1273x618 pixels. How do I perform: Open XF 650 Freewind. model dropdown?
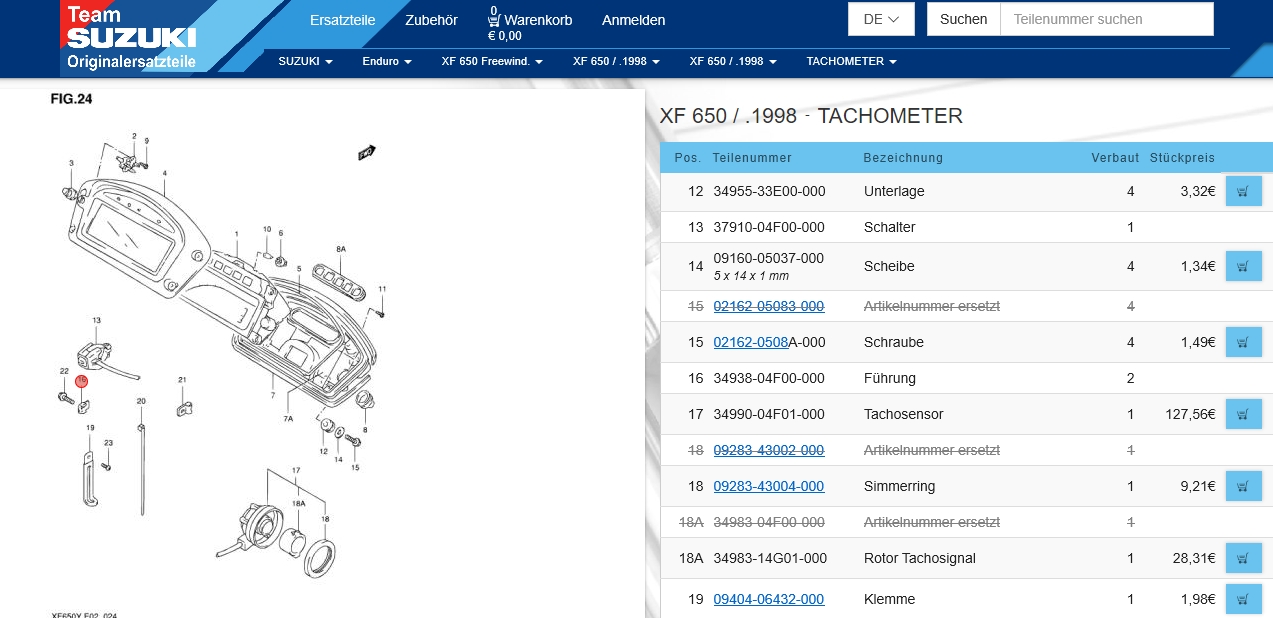[492, 61]
